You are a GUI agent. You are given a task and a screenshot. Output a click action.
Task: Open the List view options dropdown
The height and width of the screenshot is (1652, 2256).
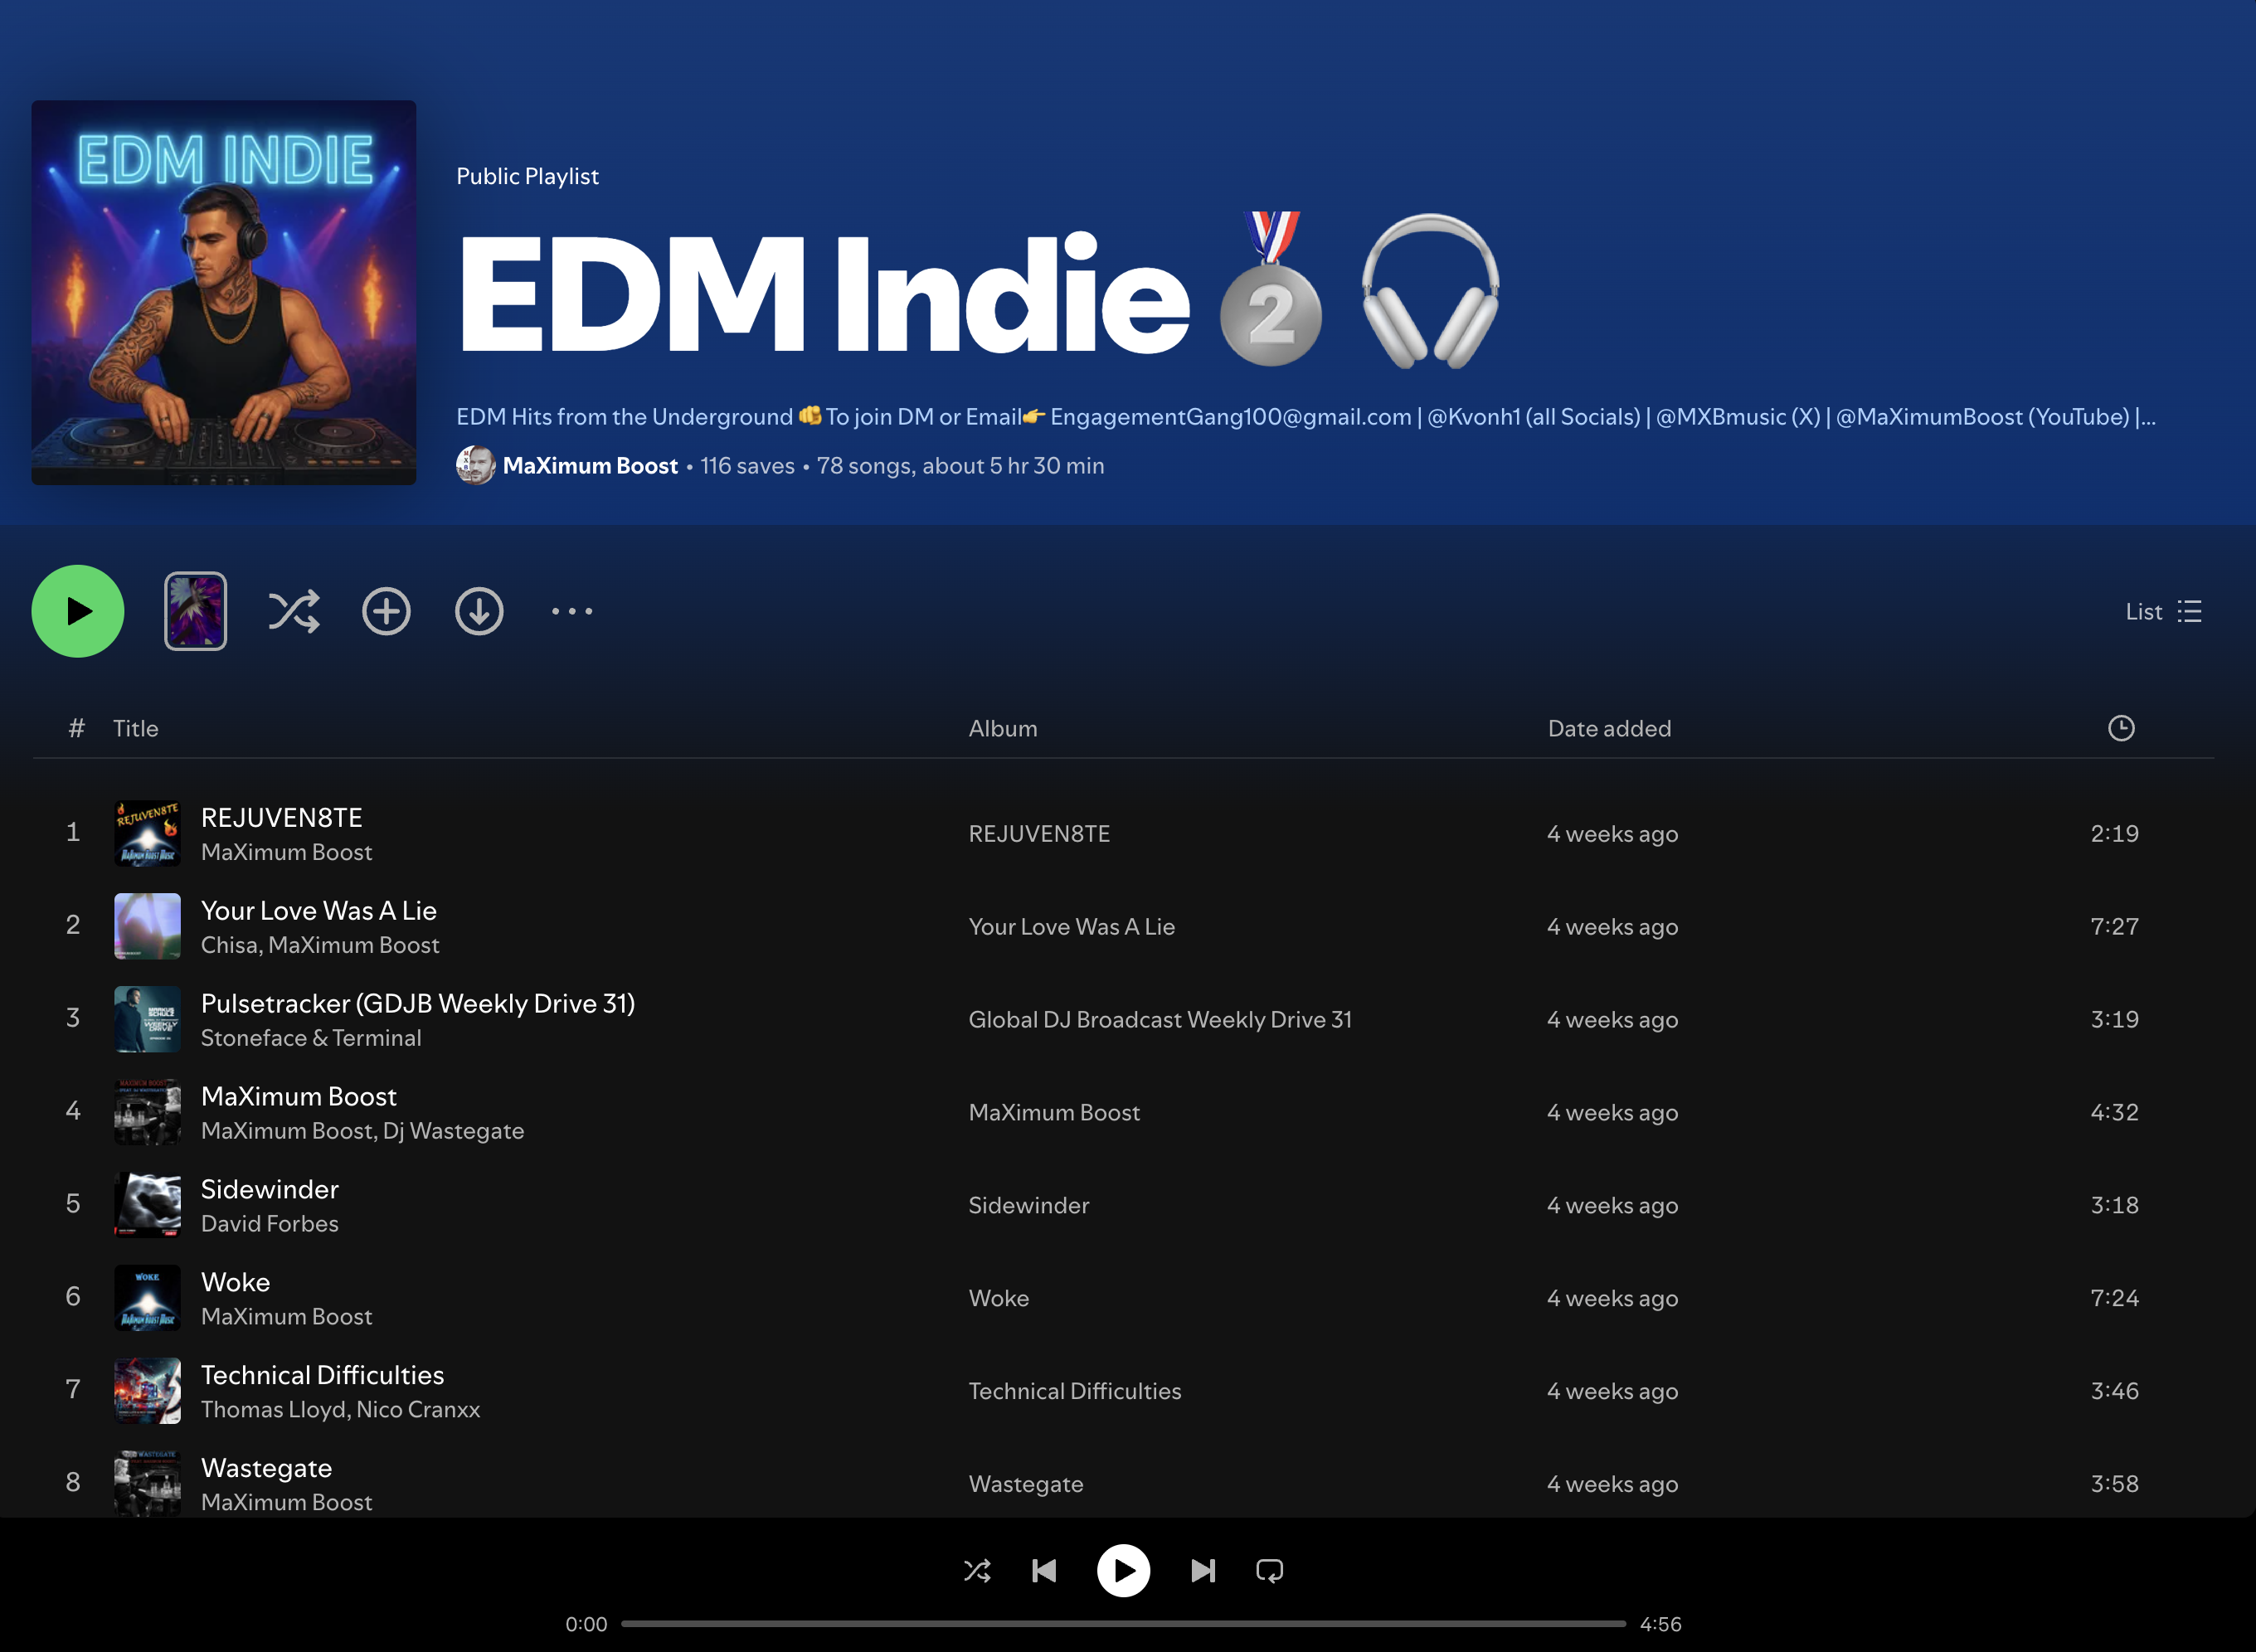click(2163, 611)
